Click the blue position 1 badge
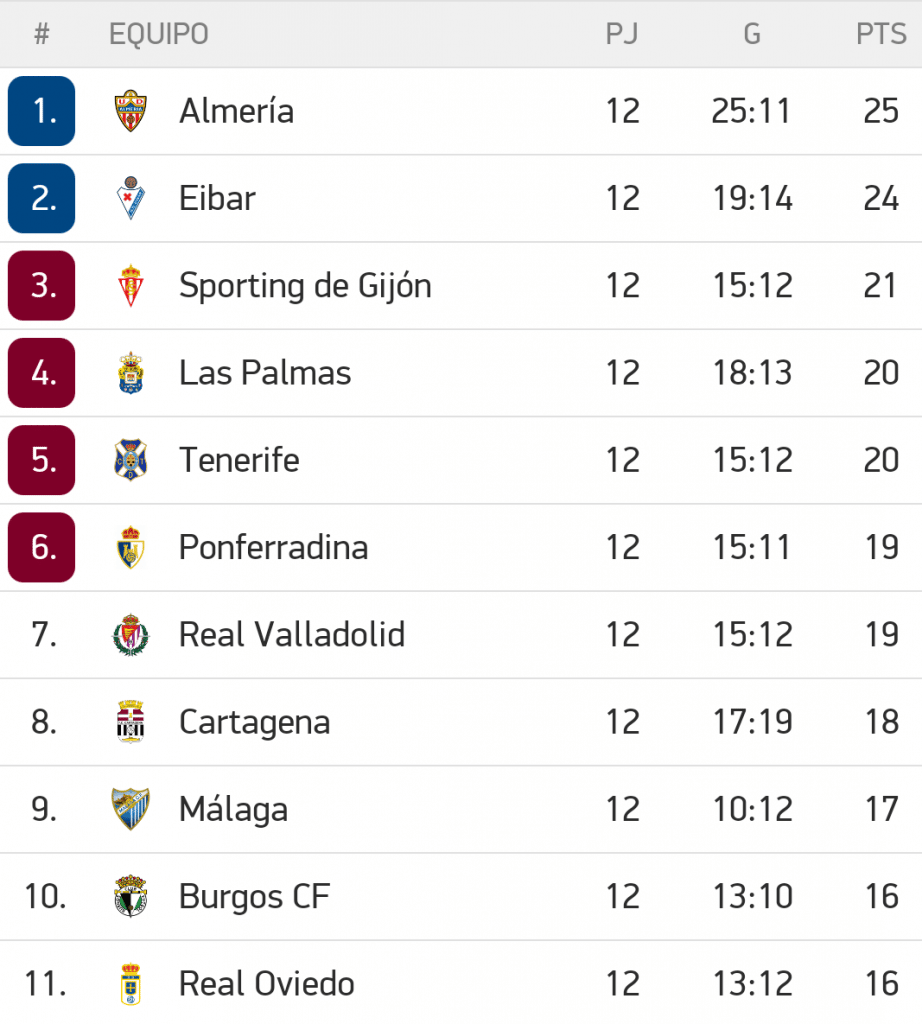This screenshot has height=1024, width=922. pyautogui.click(x=42, y=111)
